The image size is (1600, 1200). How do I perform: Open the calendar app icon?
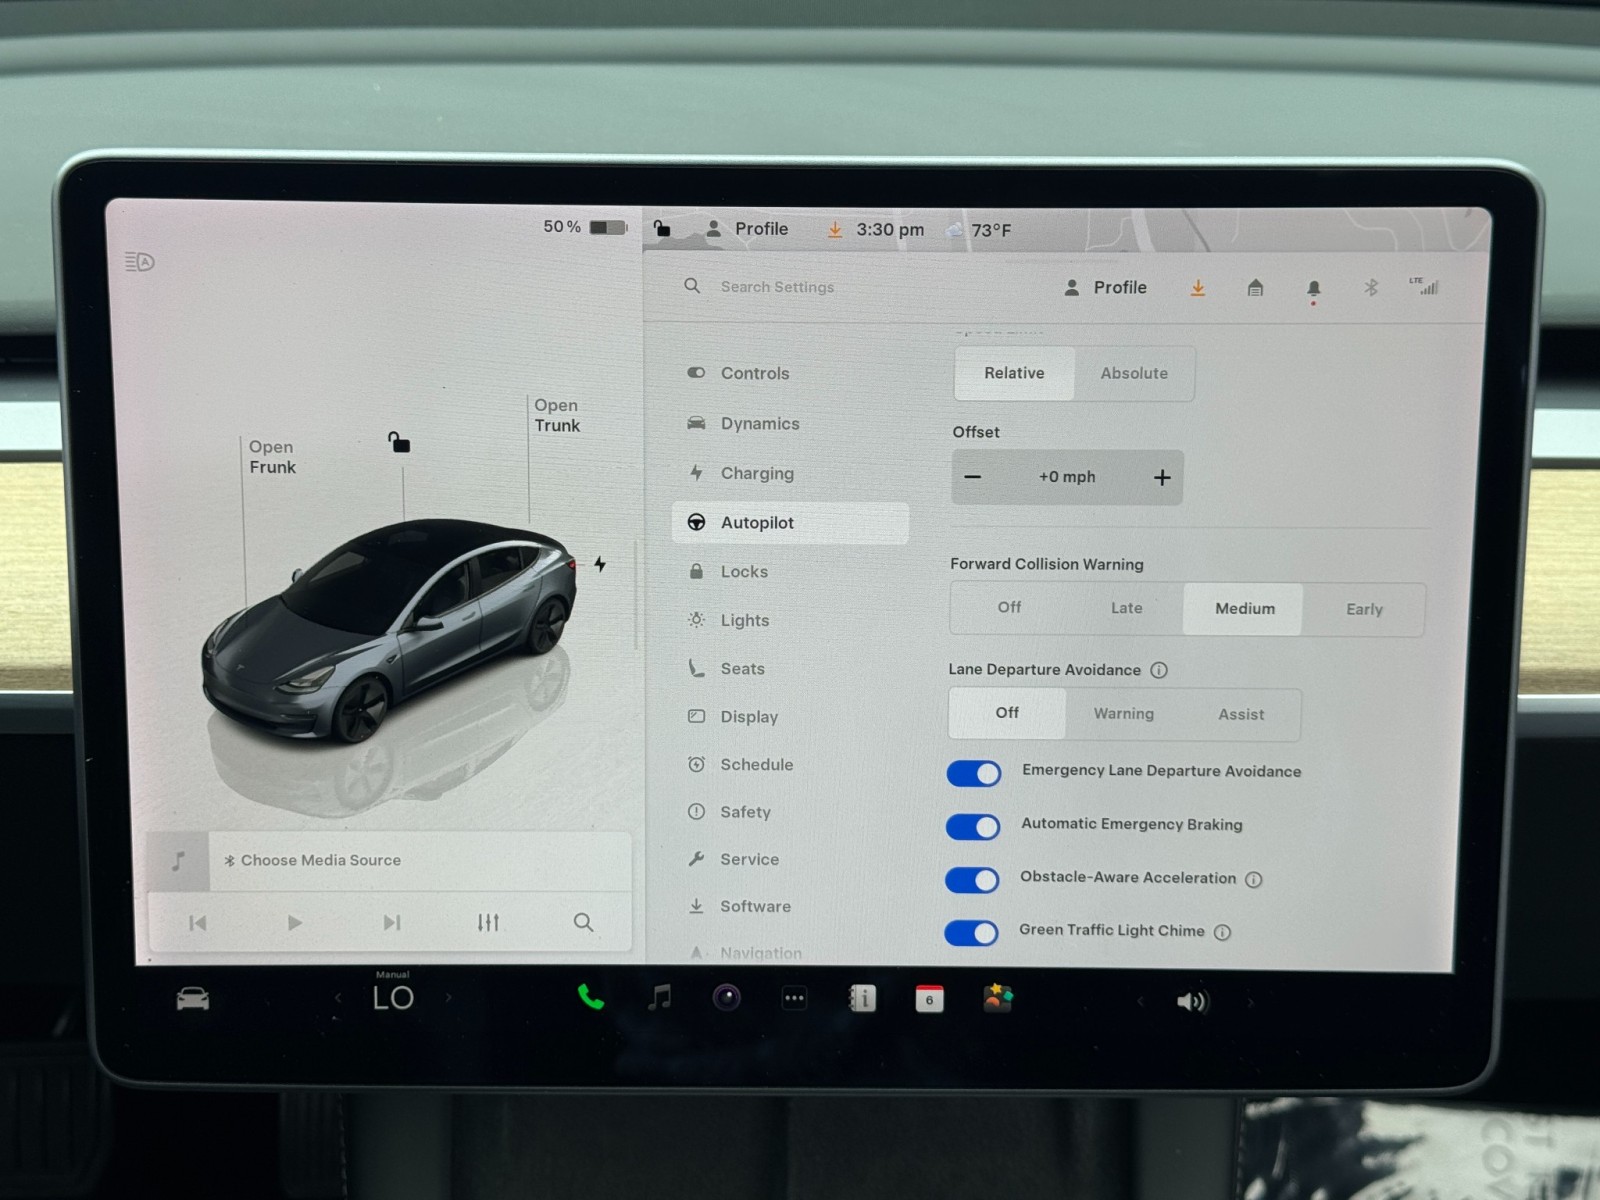coord(929,998)
